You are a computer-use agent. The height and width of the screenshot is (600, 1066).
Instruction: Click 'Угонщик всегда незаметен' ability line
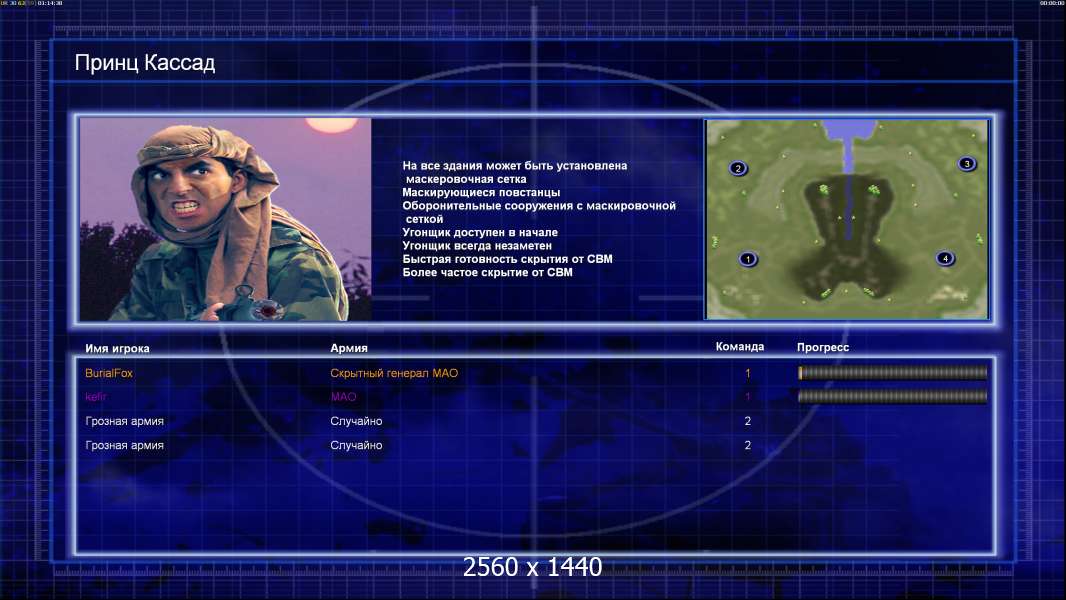[x=477, y=245]
